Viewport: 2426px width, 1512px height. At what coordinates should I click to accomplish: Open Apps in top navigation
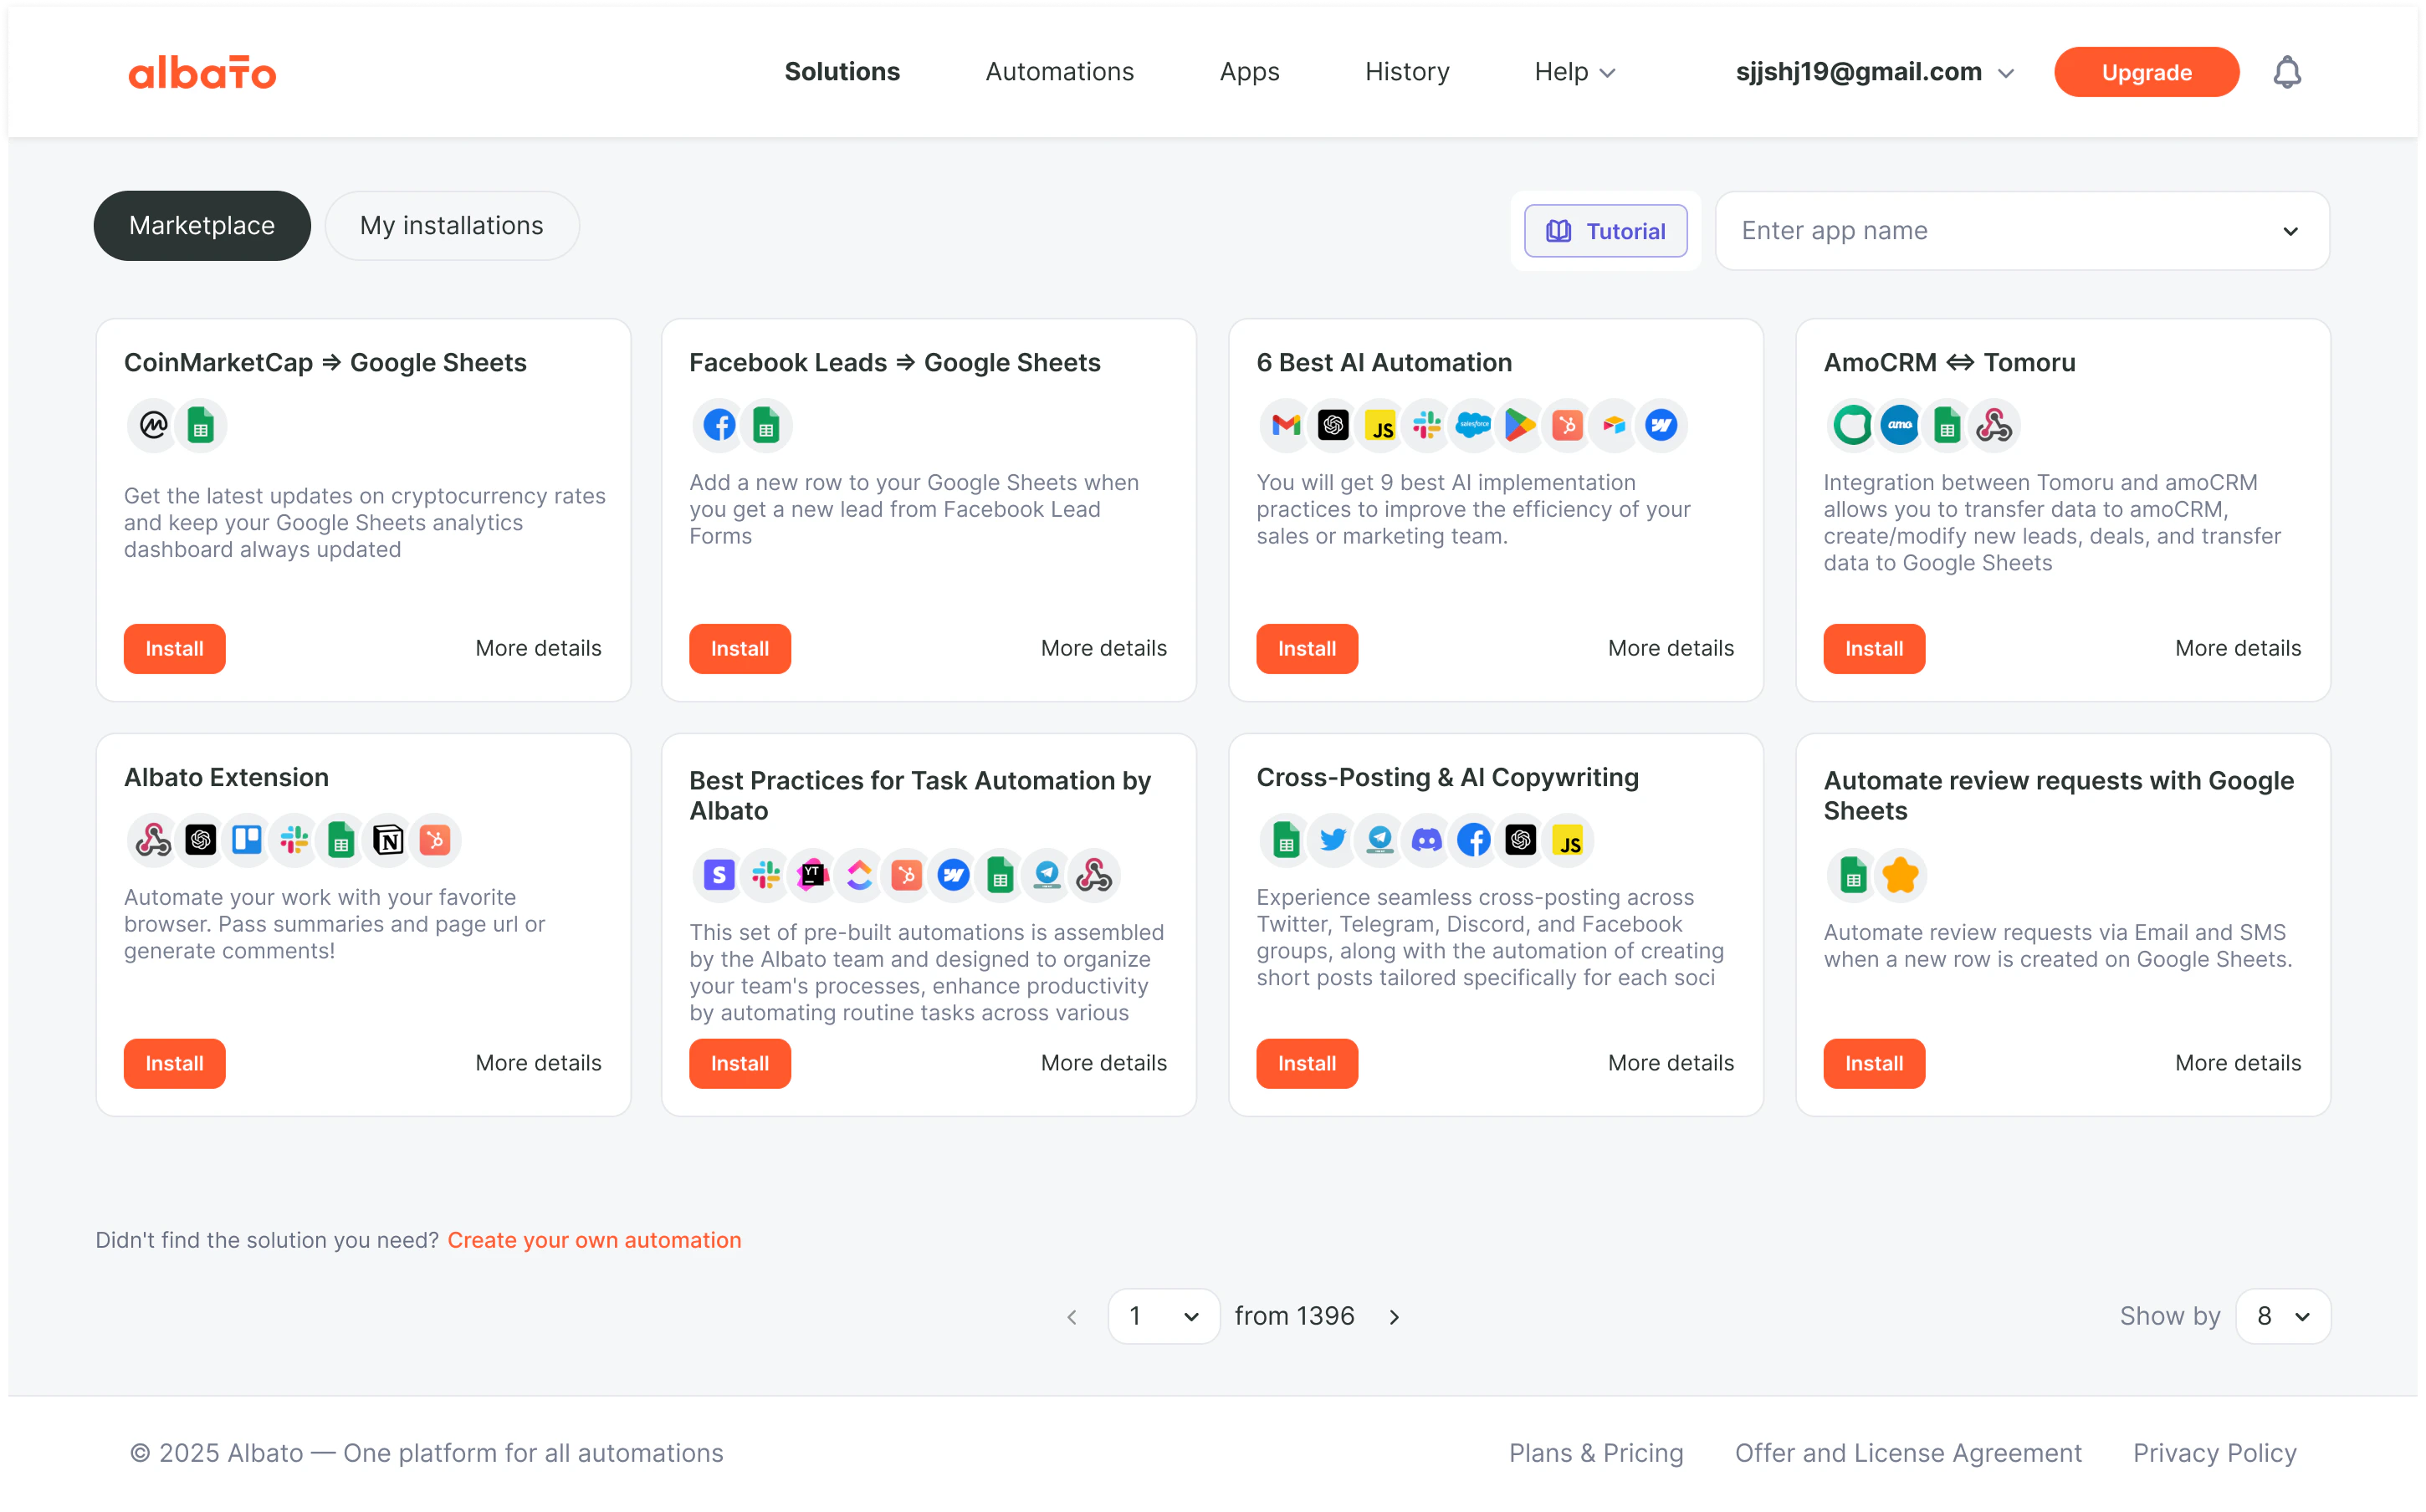1250,72
